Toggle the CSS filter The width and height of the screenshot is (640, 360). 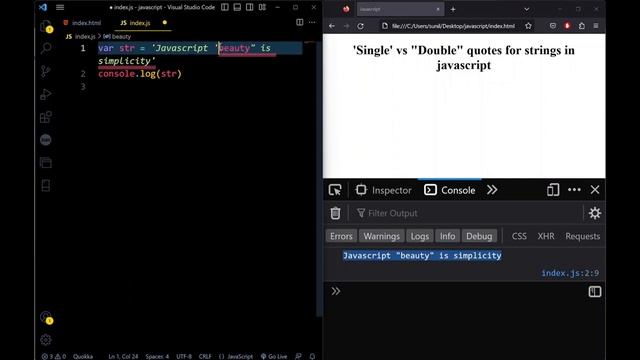519,236
